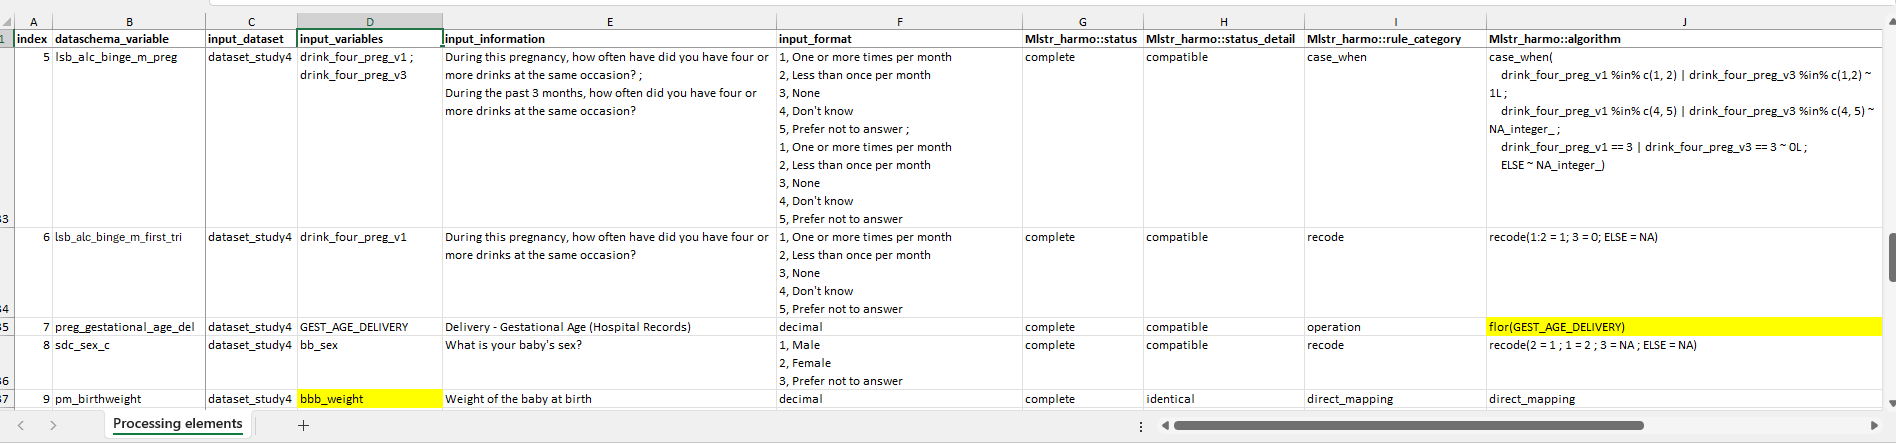Open the Processing elements sheet tab
Viewport: 1896px width, 443px height.
pyautogui.click(x=178, y=424)
